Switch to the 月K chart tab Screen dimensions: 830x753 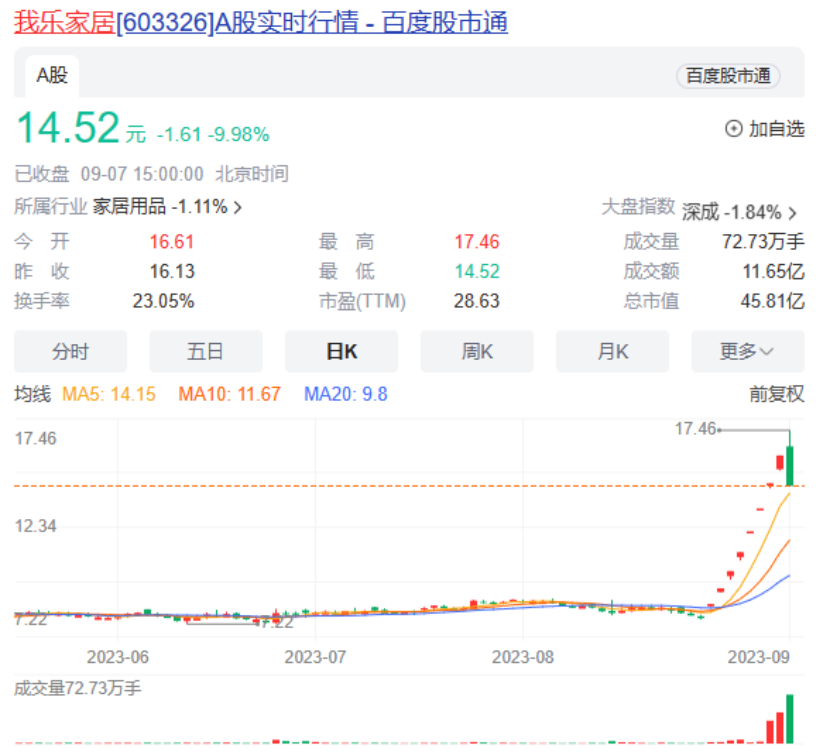point(612,351)
